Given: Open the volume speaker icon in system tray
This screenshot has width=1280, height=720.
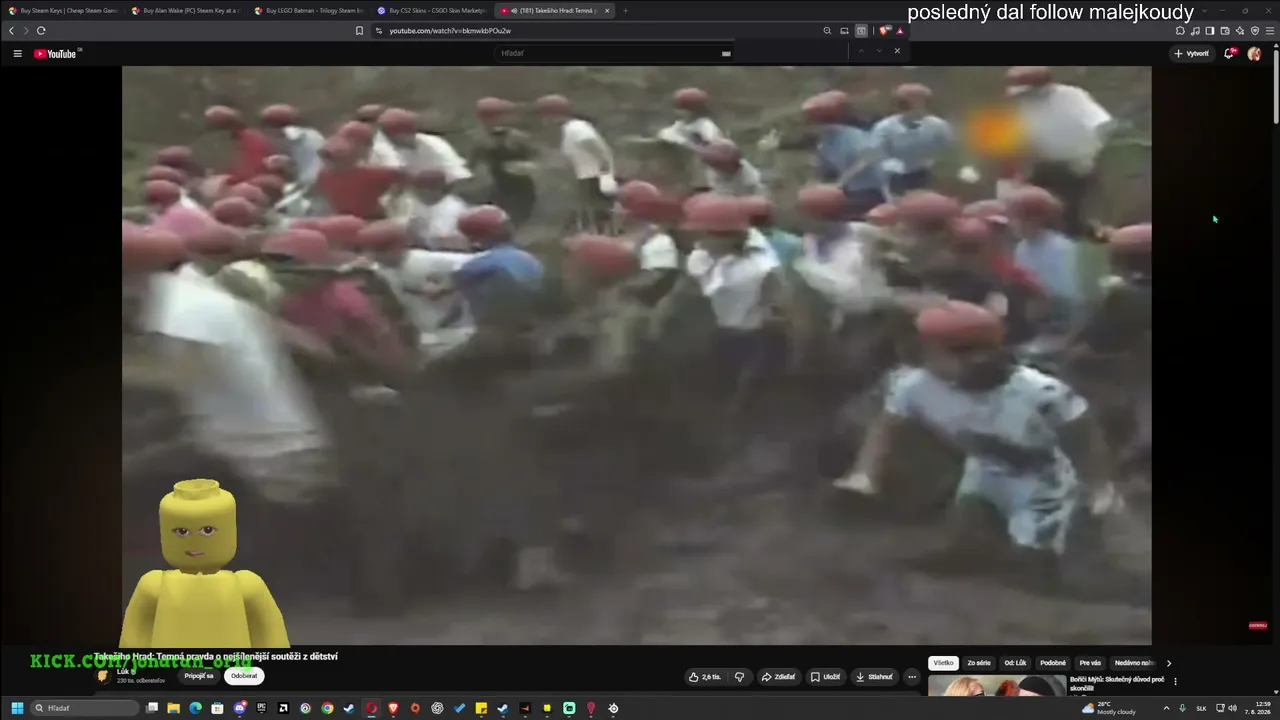Looking at the screenshot, I should click(1232, 708).
